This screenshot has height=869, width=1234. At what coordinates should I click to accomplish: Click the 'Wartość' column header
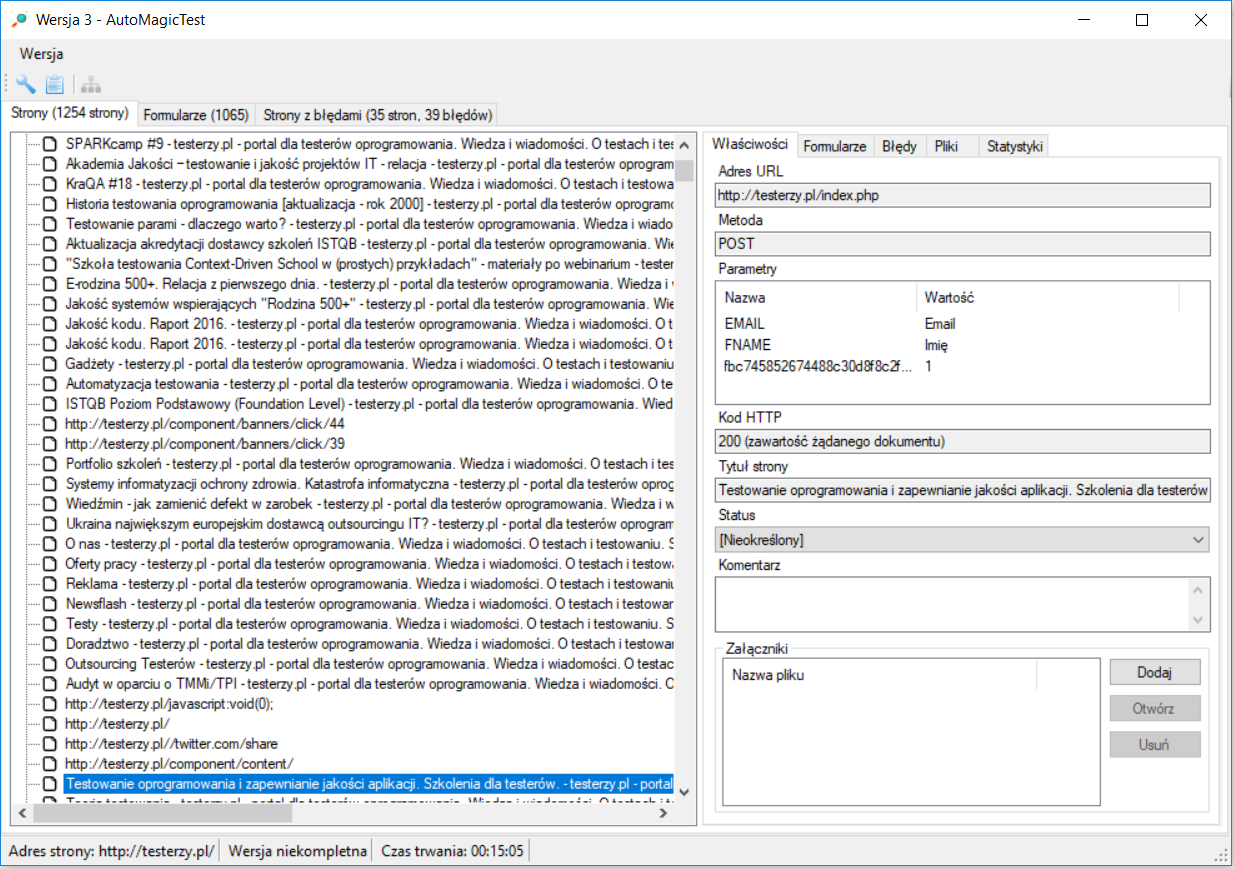pos(949,297)
